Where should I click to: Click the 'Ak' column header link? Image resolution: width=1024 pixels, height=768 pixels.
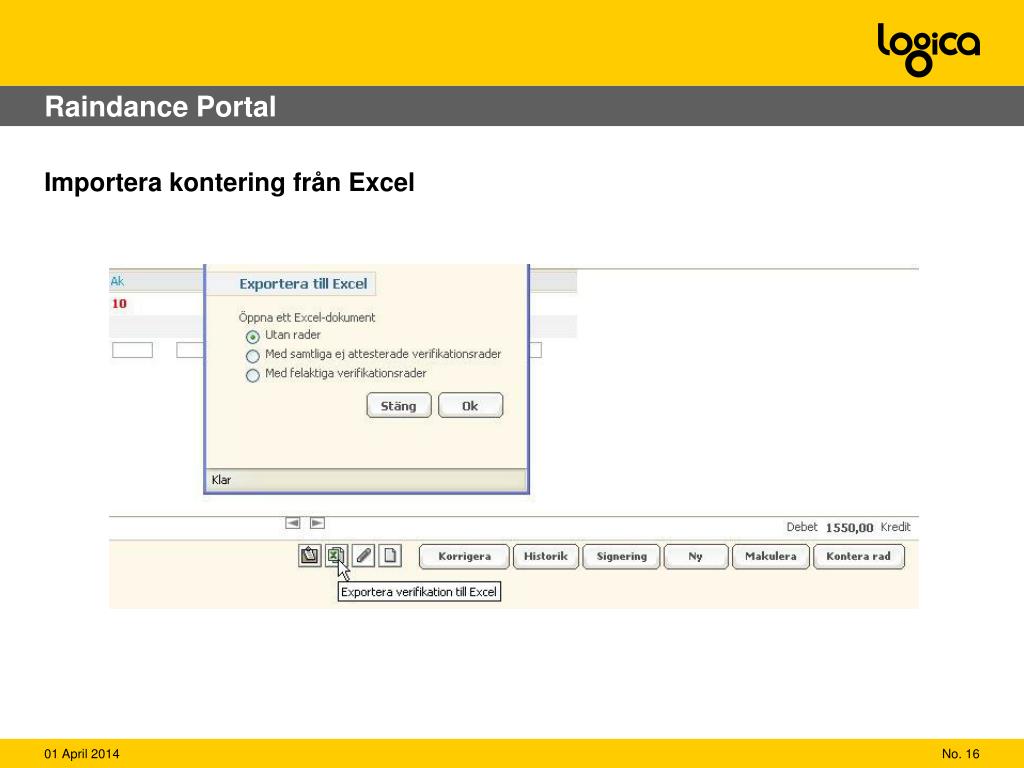pos(117,281)
